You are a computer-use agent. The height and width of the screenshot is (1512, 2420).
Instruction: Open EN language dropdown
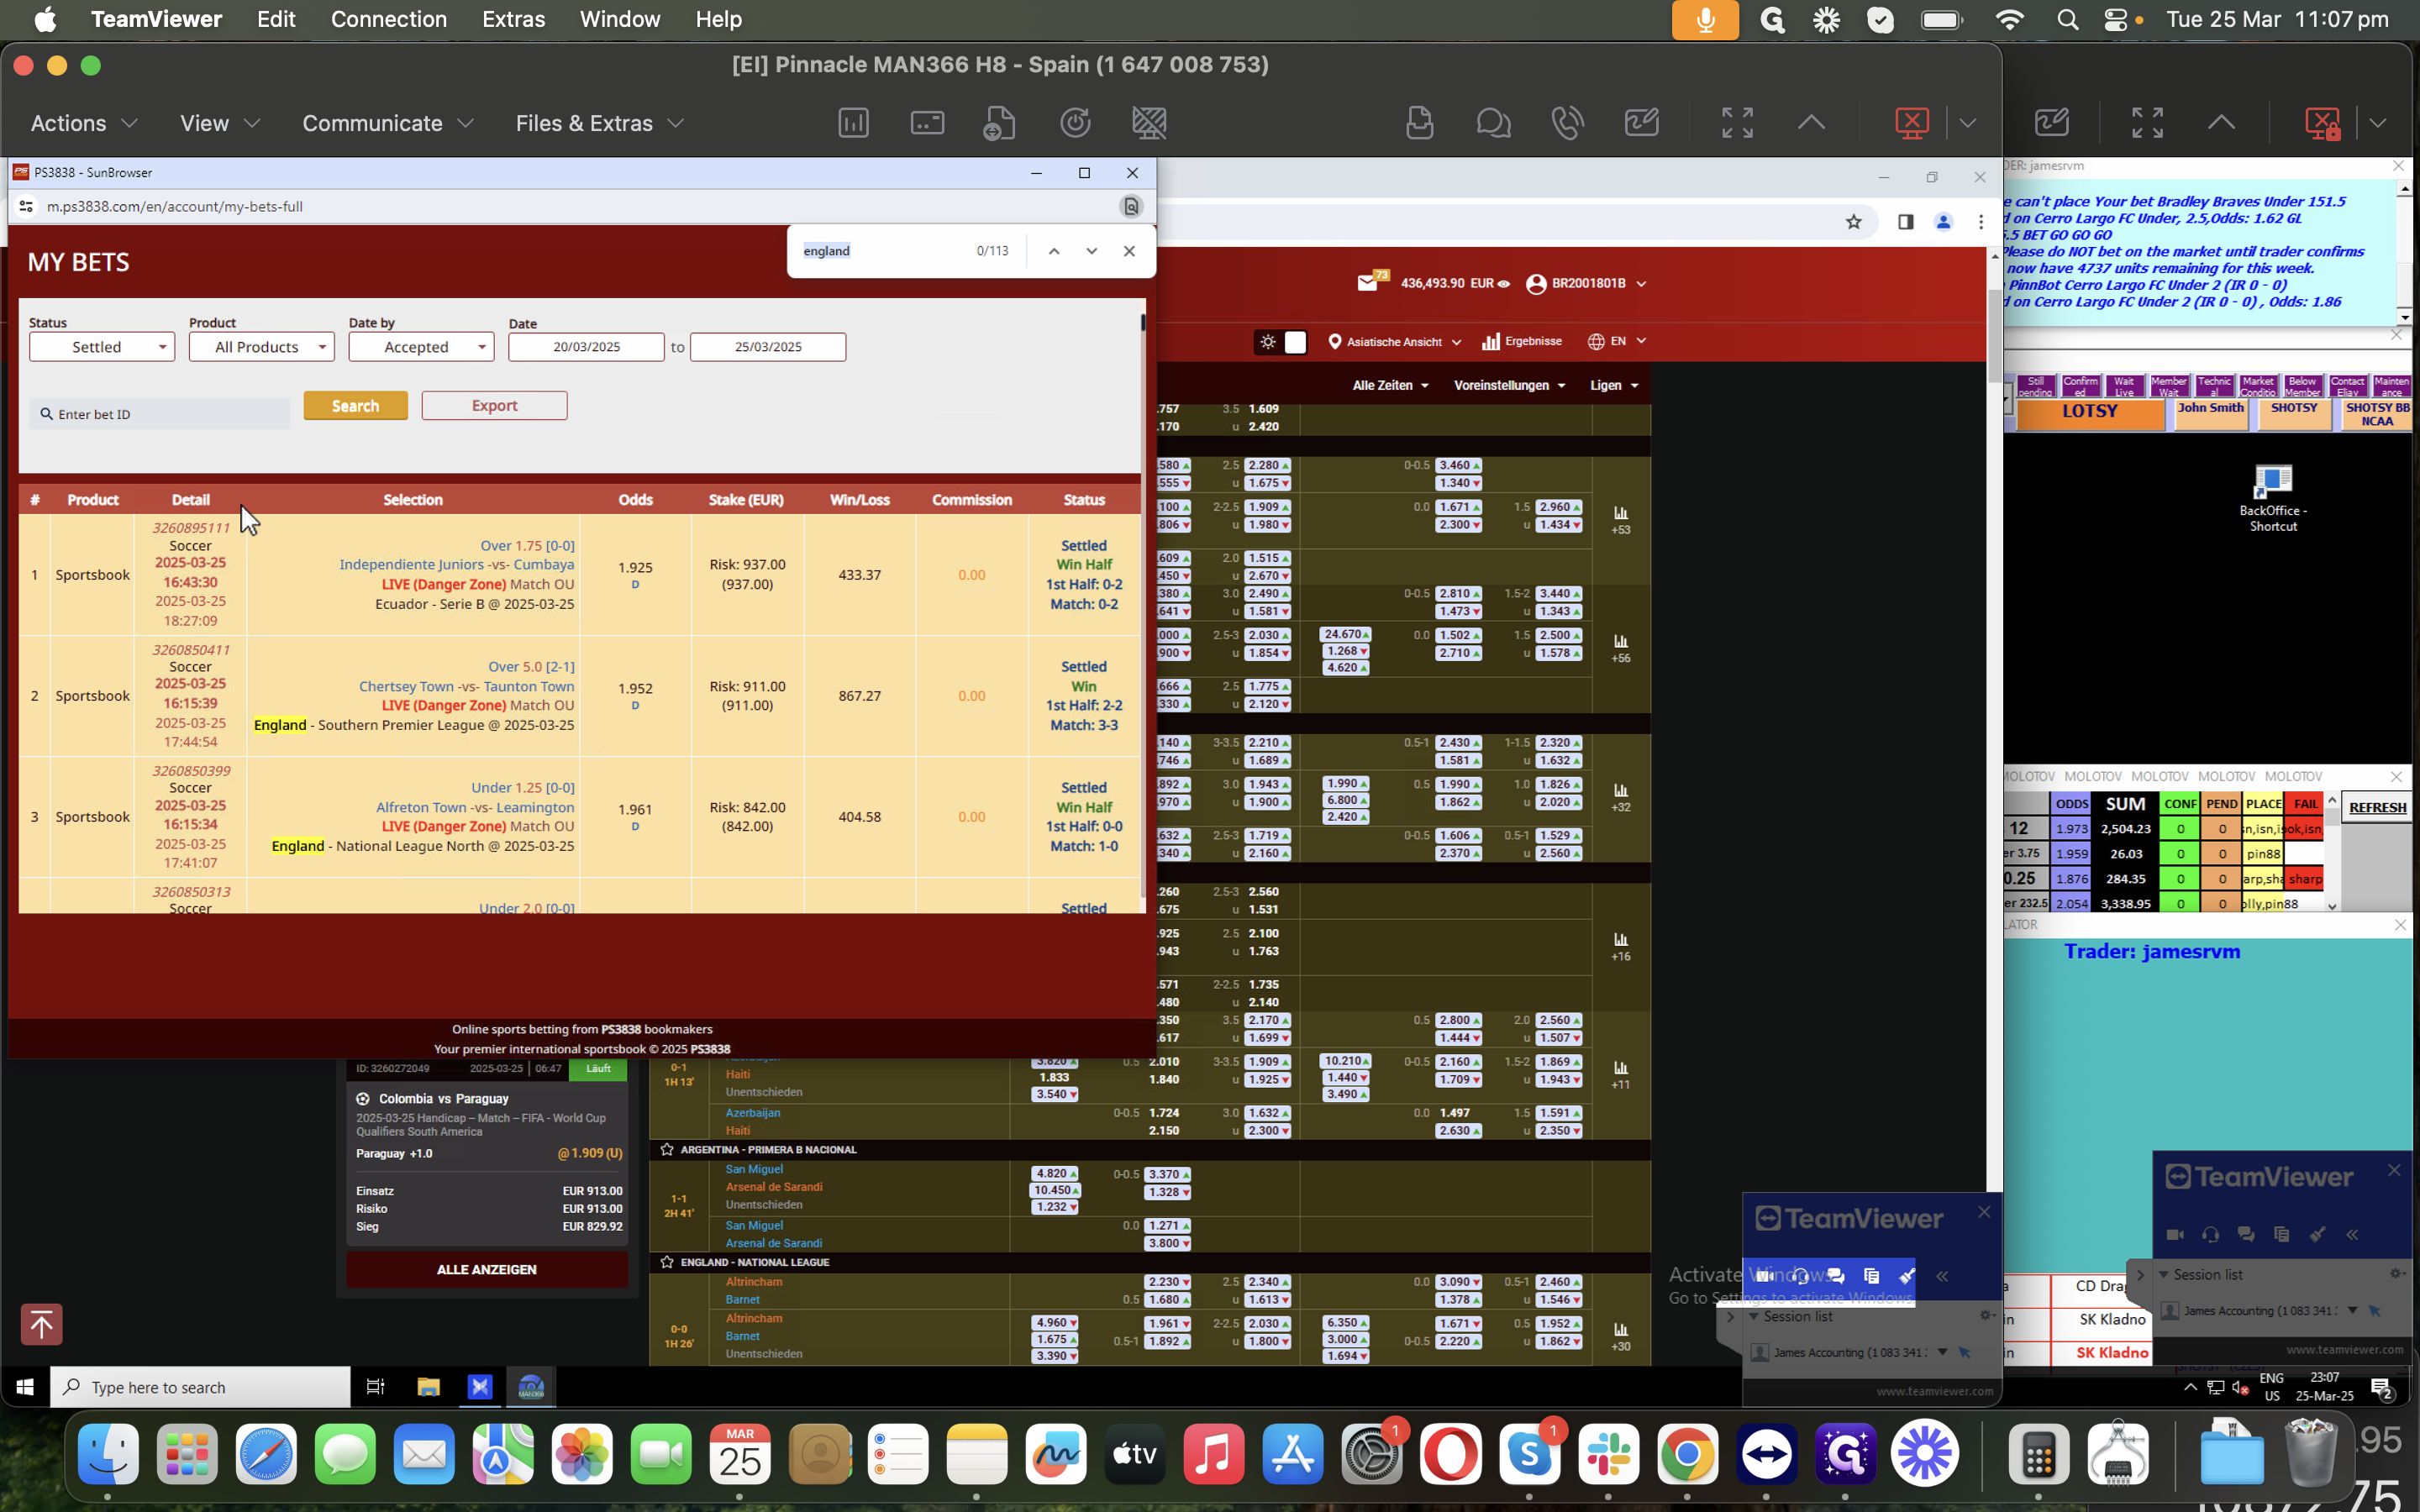pos(1617,341)
